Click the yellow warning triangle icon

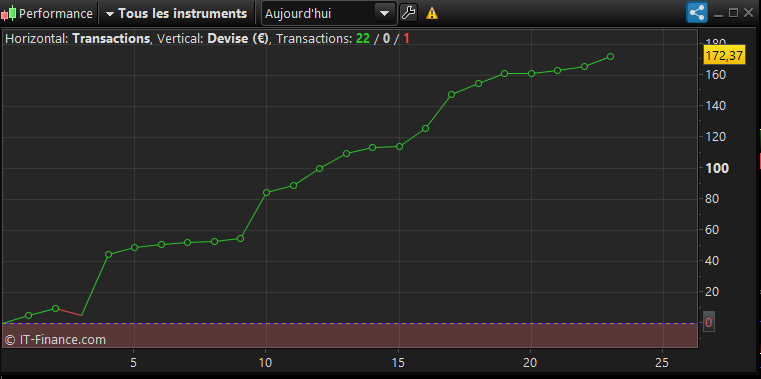point(431,14)
